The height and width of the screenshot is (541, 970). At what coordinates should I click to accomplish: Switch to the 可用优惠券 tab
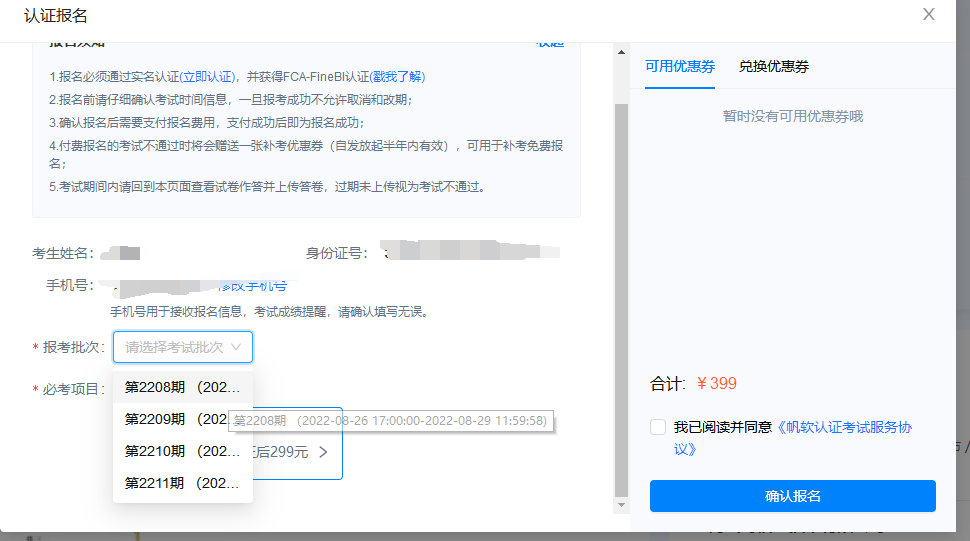tap(679, 66)
